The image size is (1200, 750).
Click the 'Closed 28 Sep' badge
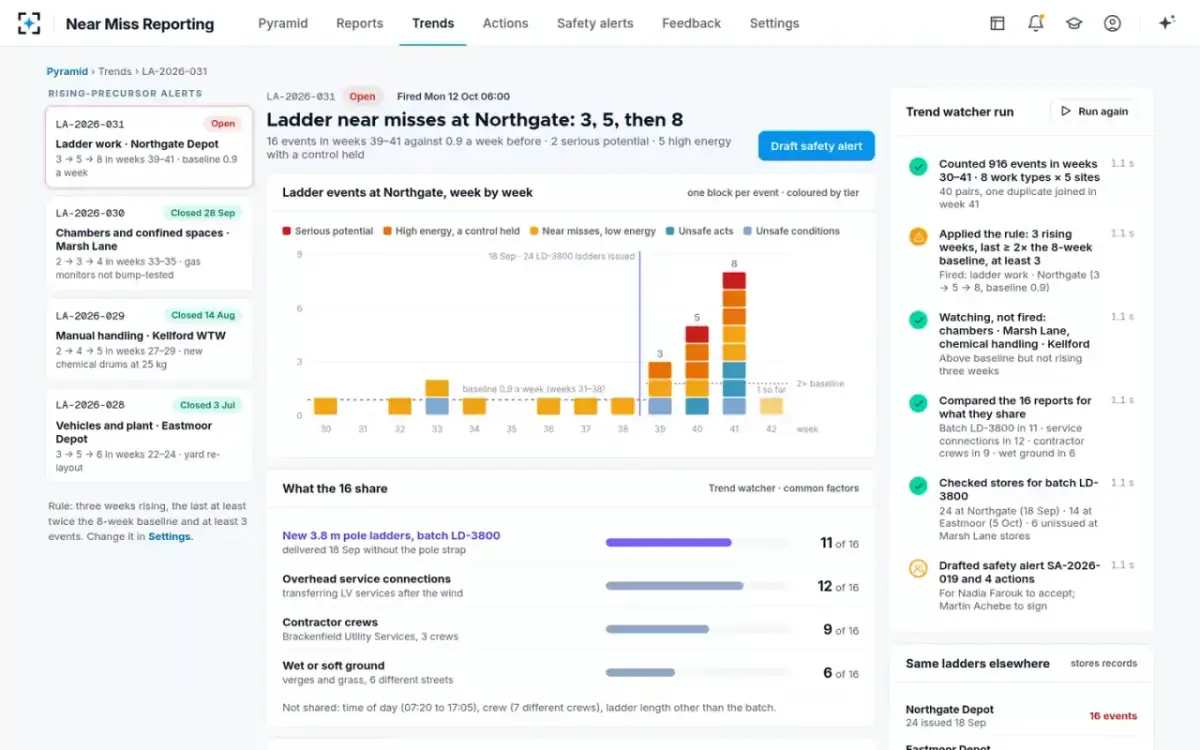(203, 213)
